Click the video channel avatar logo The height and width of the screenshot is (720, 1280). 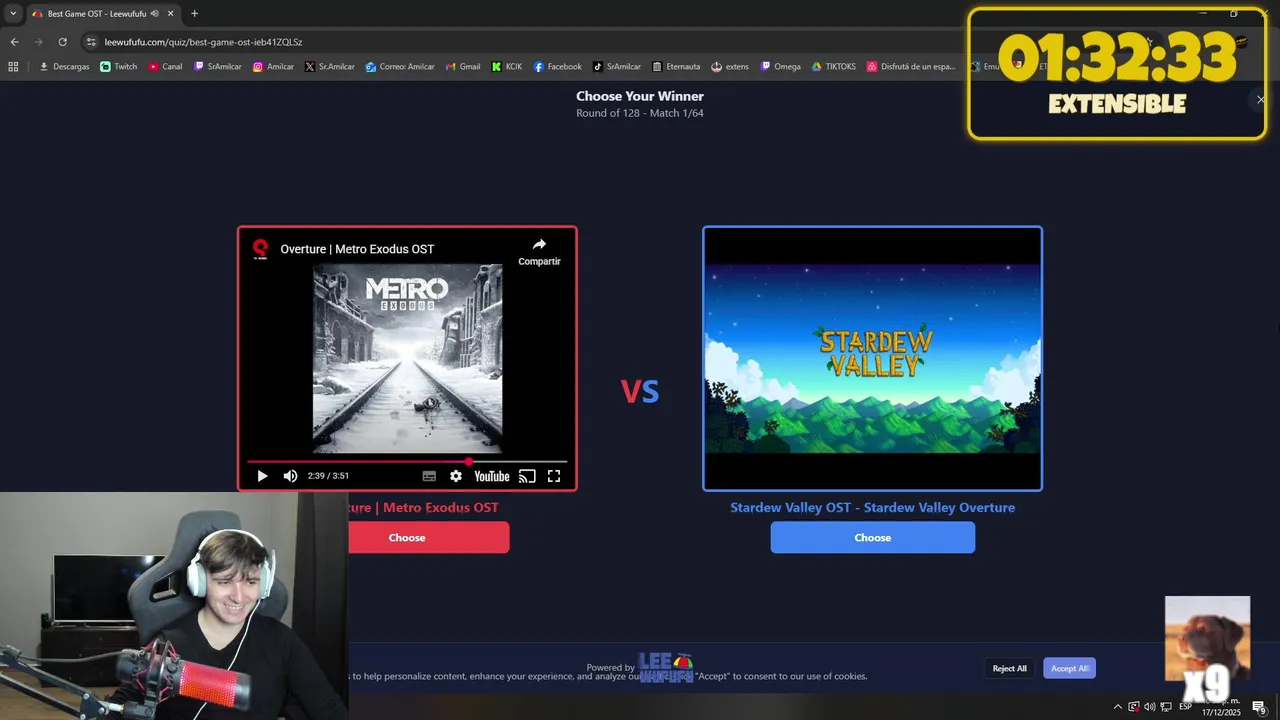point(260,248)
